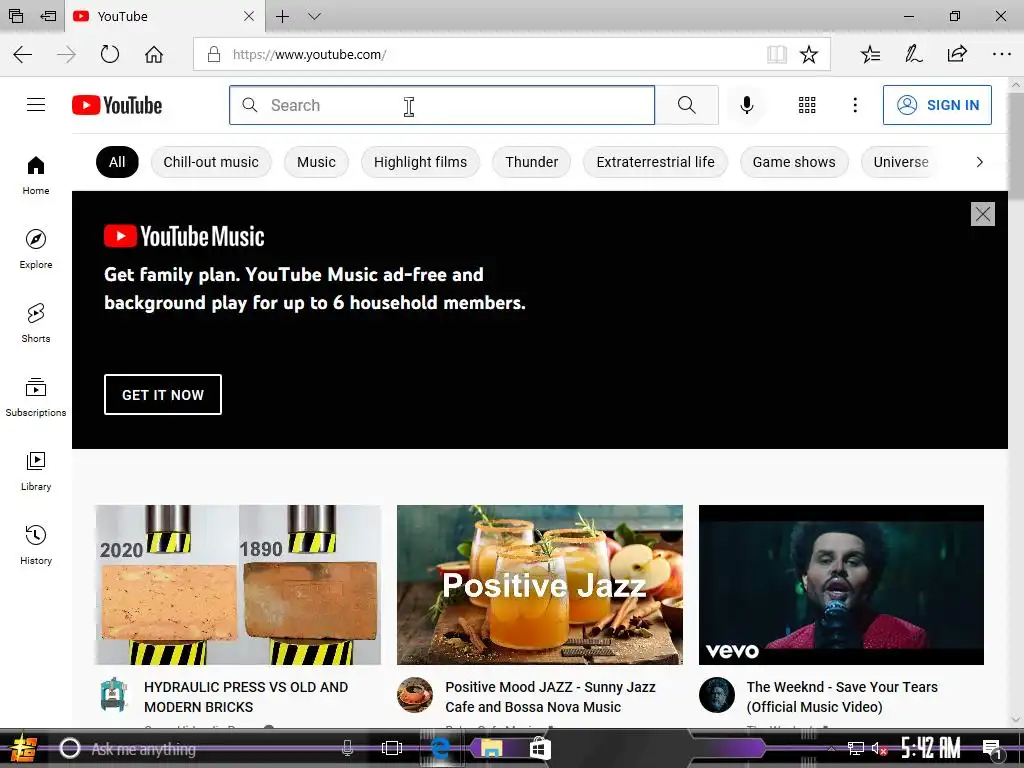This screenshot has width=1024, height=768.
Task: Open the YouTube apps grid icon
Action: (807, 104)
